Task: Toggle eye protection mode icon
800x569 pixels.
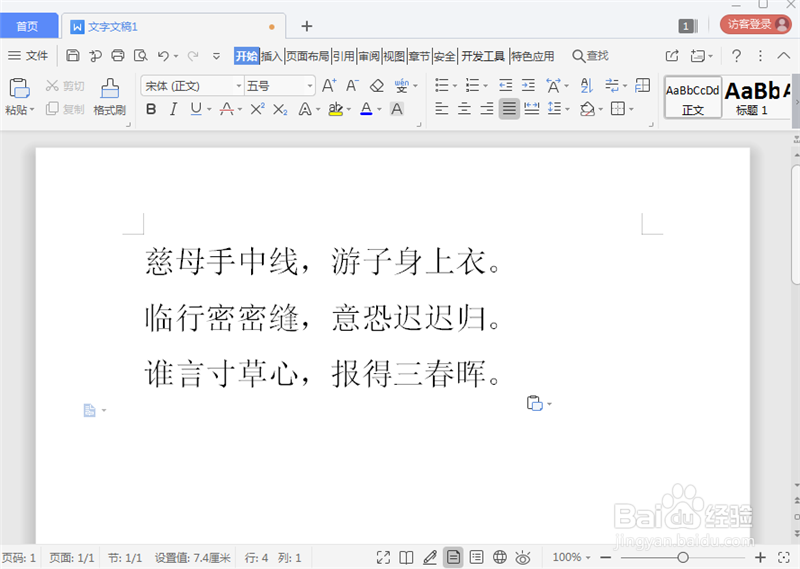Action: click(x=523, y=557)
